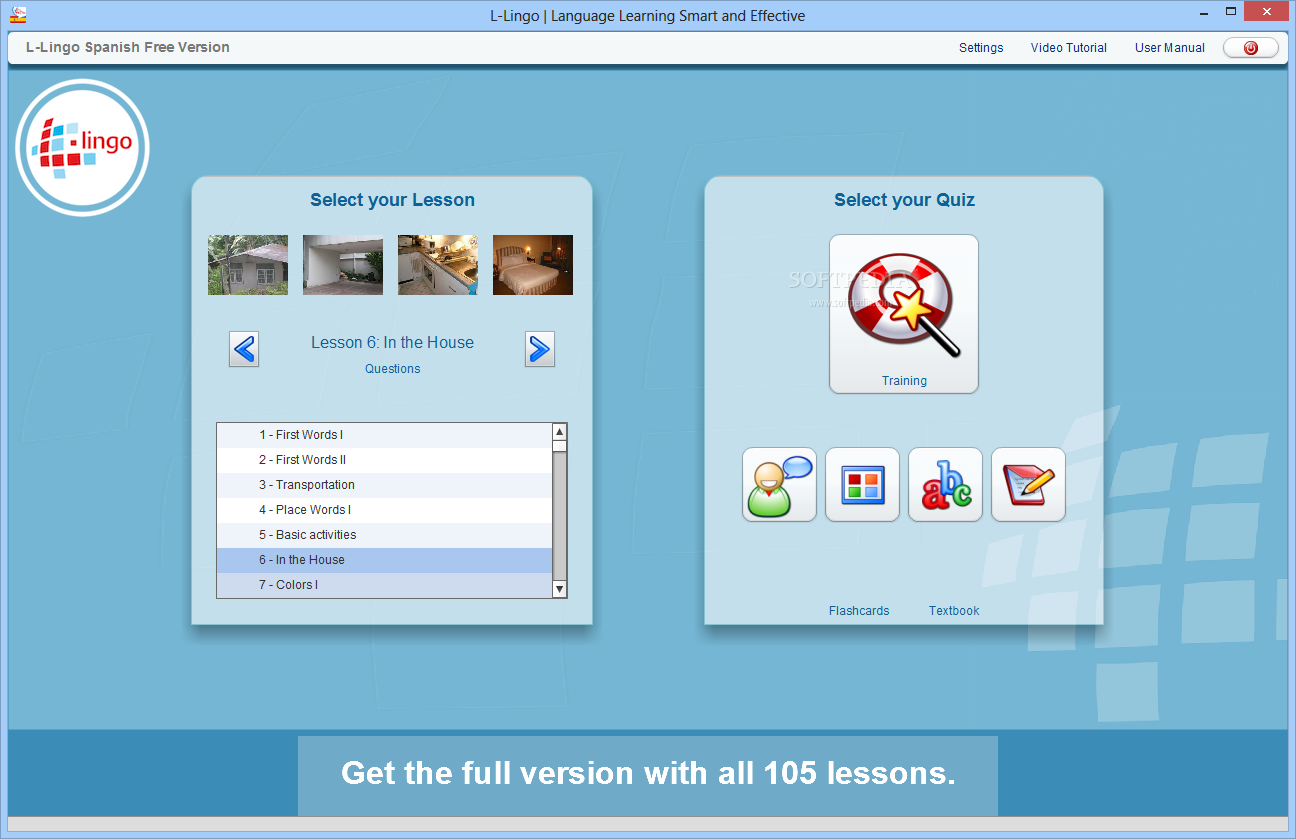Open Flashcards
This screenshot has width=1296, height=839.
pyautogui.click(x=859, y=611)
